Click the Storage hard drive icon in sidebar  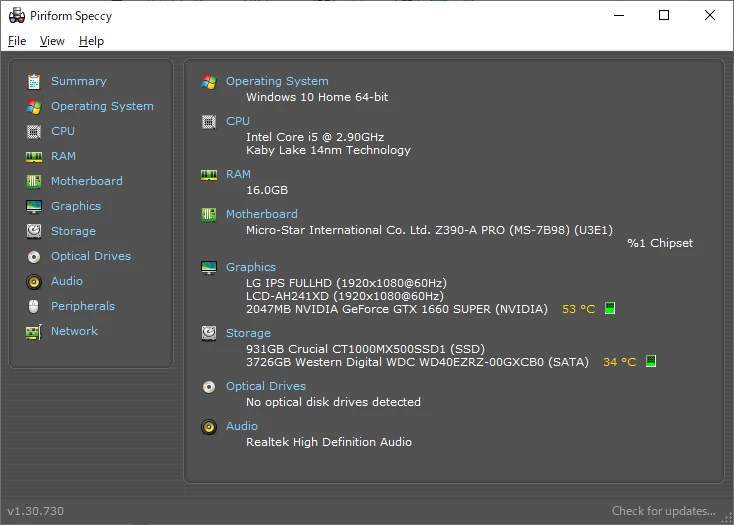34,231
